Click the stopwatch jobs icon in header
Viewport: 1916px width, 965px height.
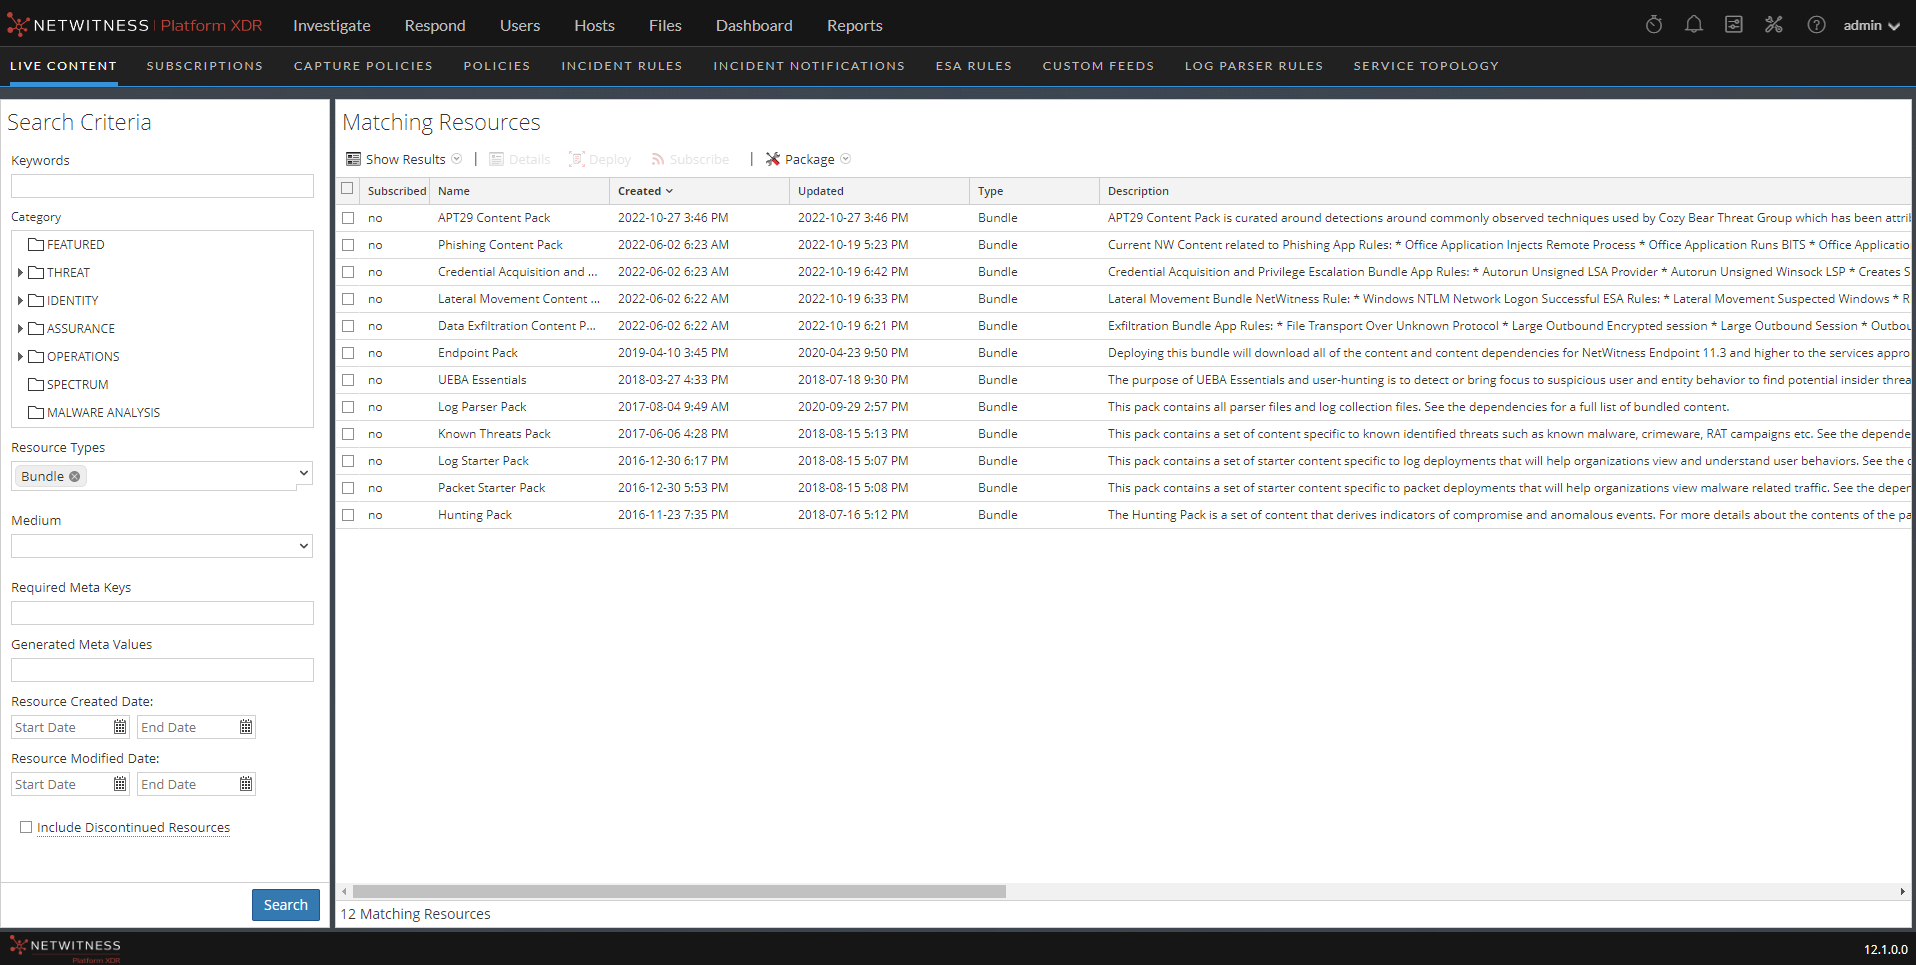pos(1654,25)
